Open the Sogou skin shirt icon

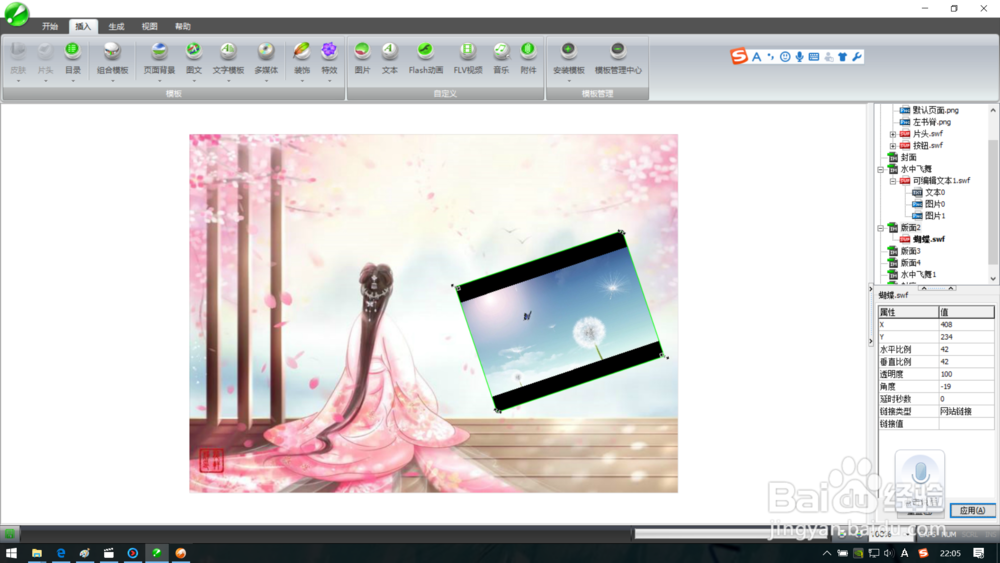(842, 57)
